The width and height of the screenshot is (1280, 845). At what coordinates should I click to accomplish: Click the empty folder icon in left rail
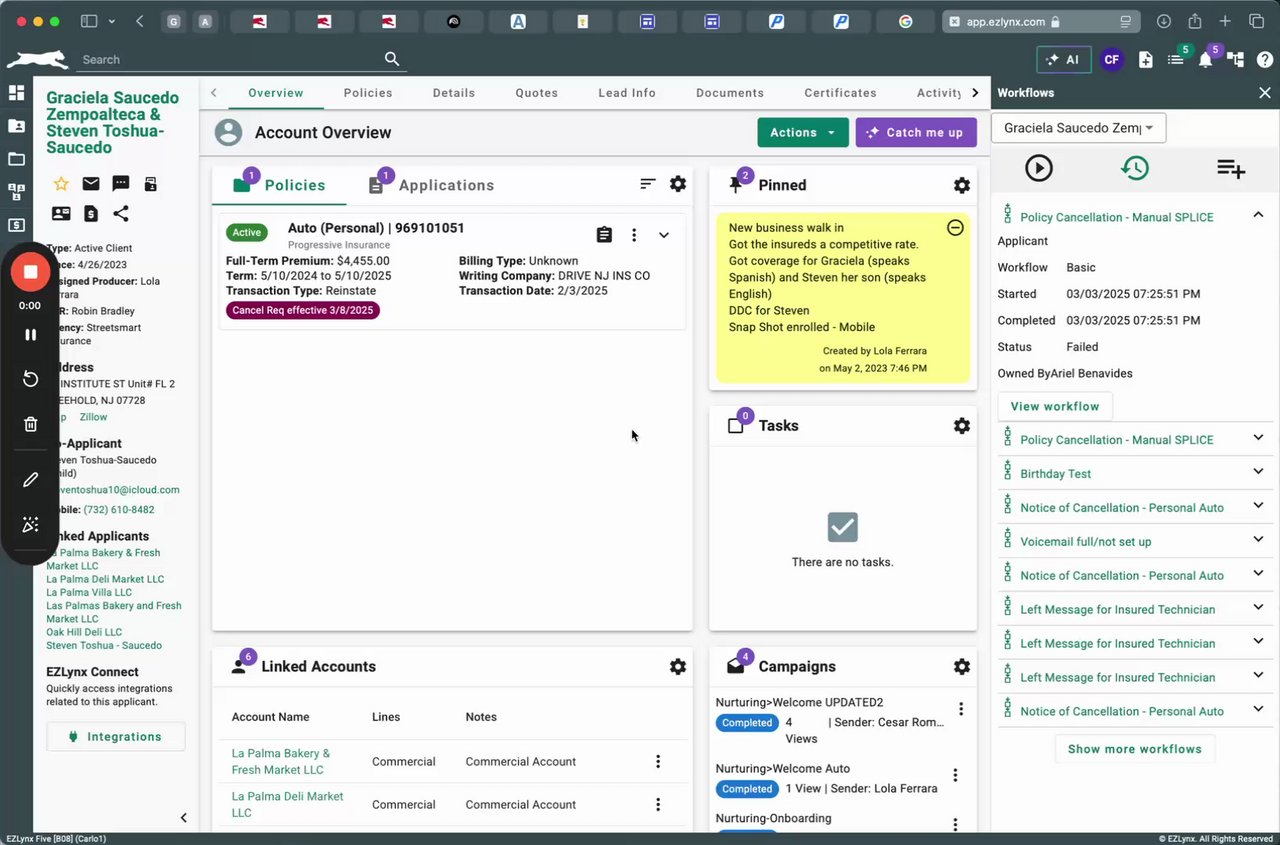click(x=16, y=159)
